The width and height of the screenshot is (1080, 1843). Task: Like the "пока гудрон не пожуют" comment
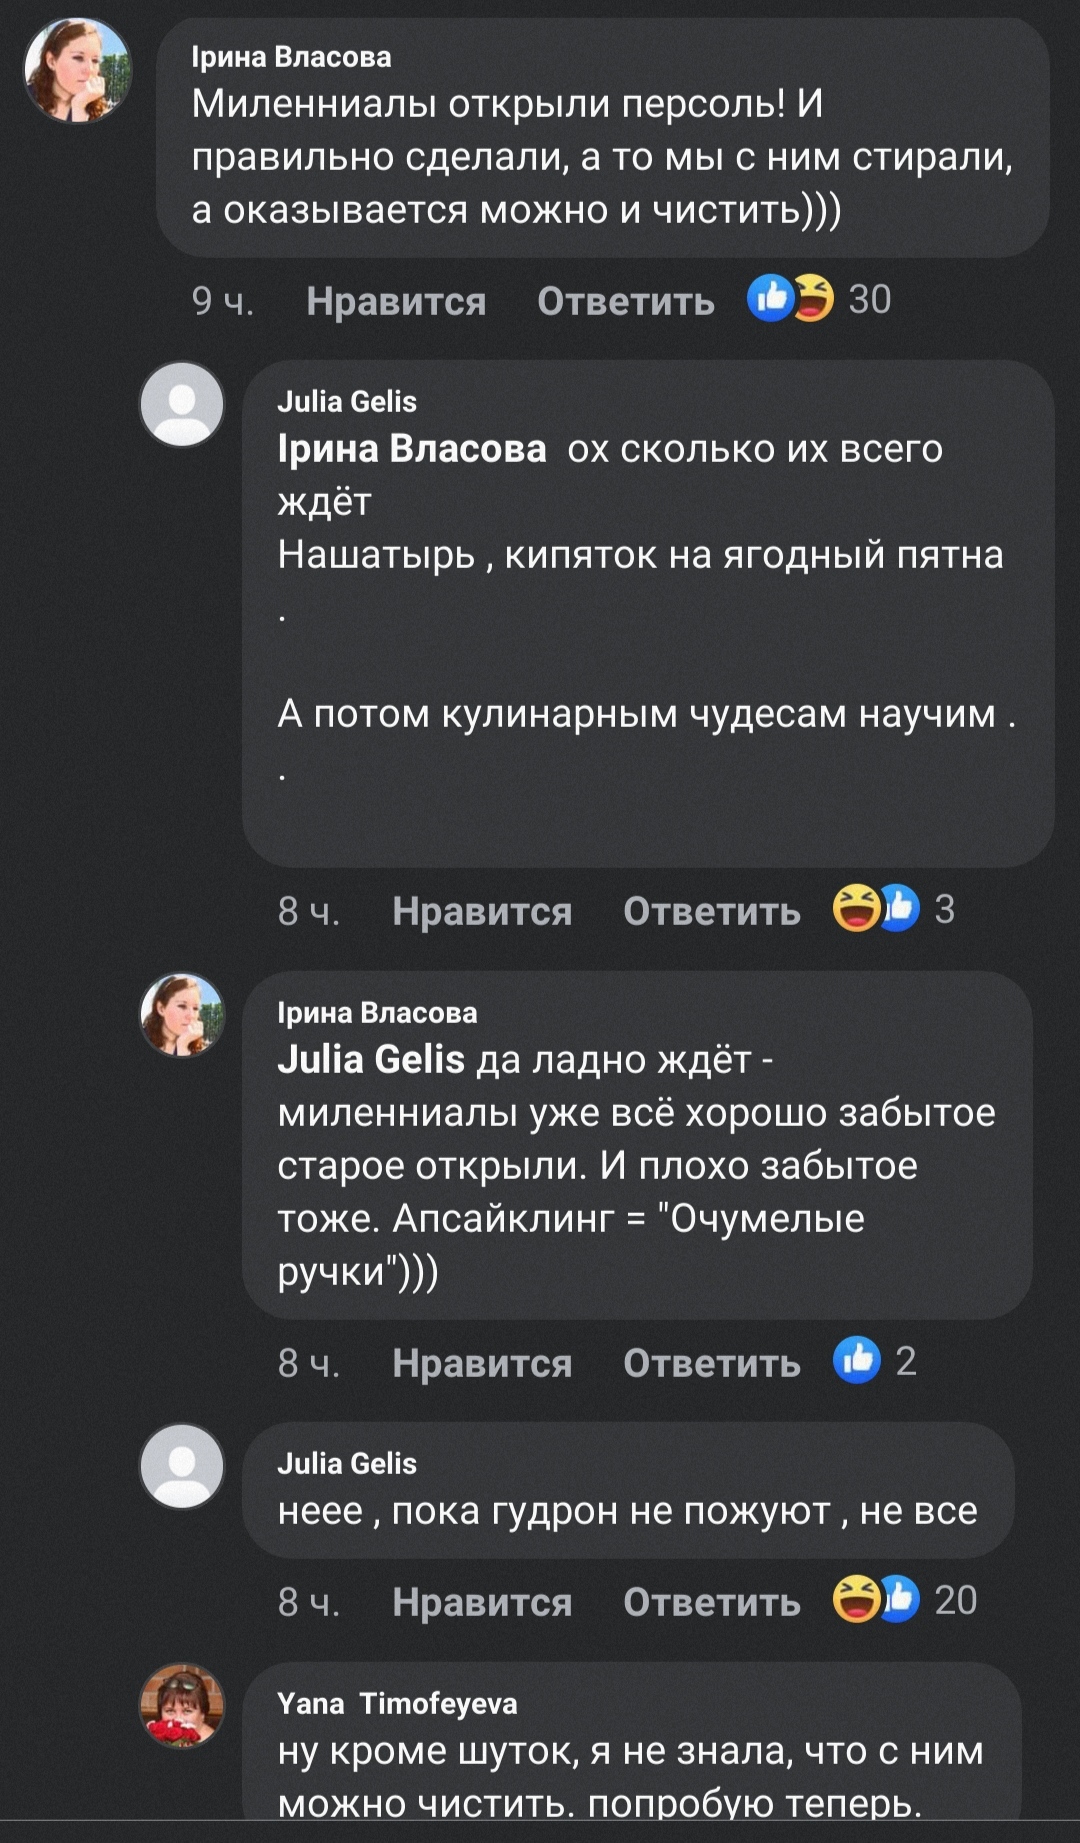pos(482,1602)
